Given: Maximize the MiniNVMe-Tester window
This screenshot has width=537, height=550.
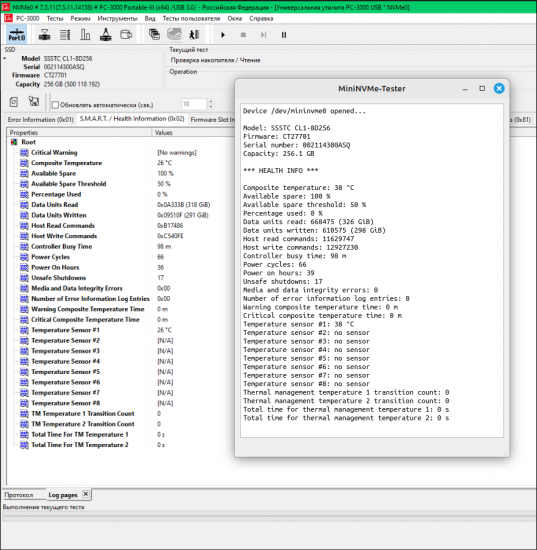Looking at the screenshot, I should [x=482, y=88].
